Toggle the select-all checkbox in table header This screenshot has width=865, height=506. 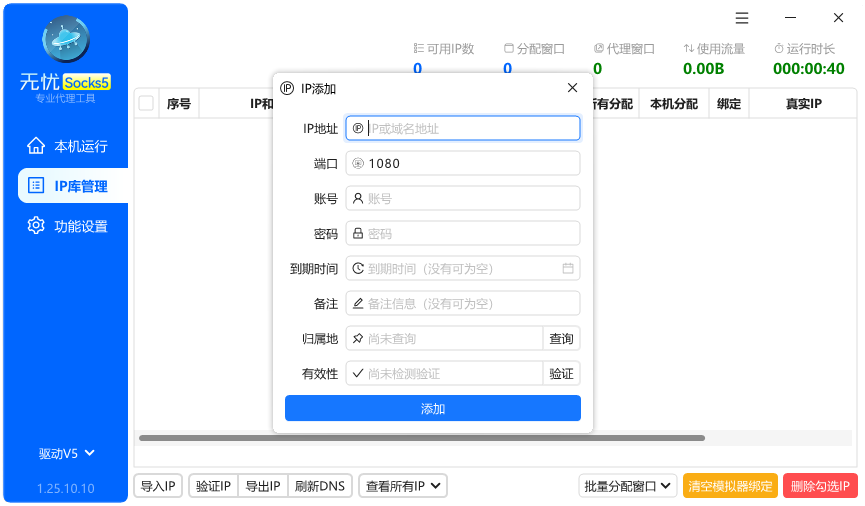pyautogui.click(x=146, y=103)
